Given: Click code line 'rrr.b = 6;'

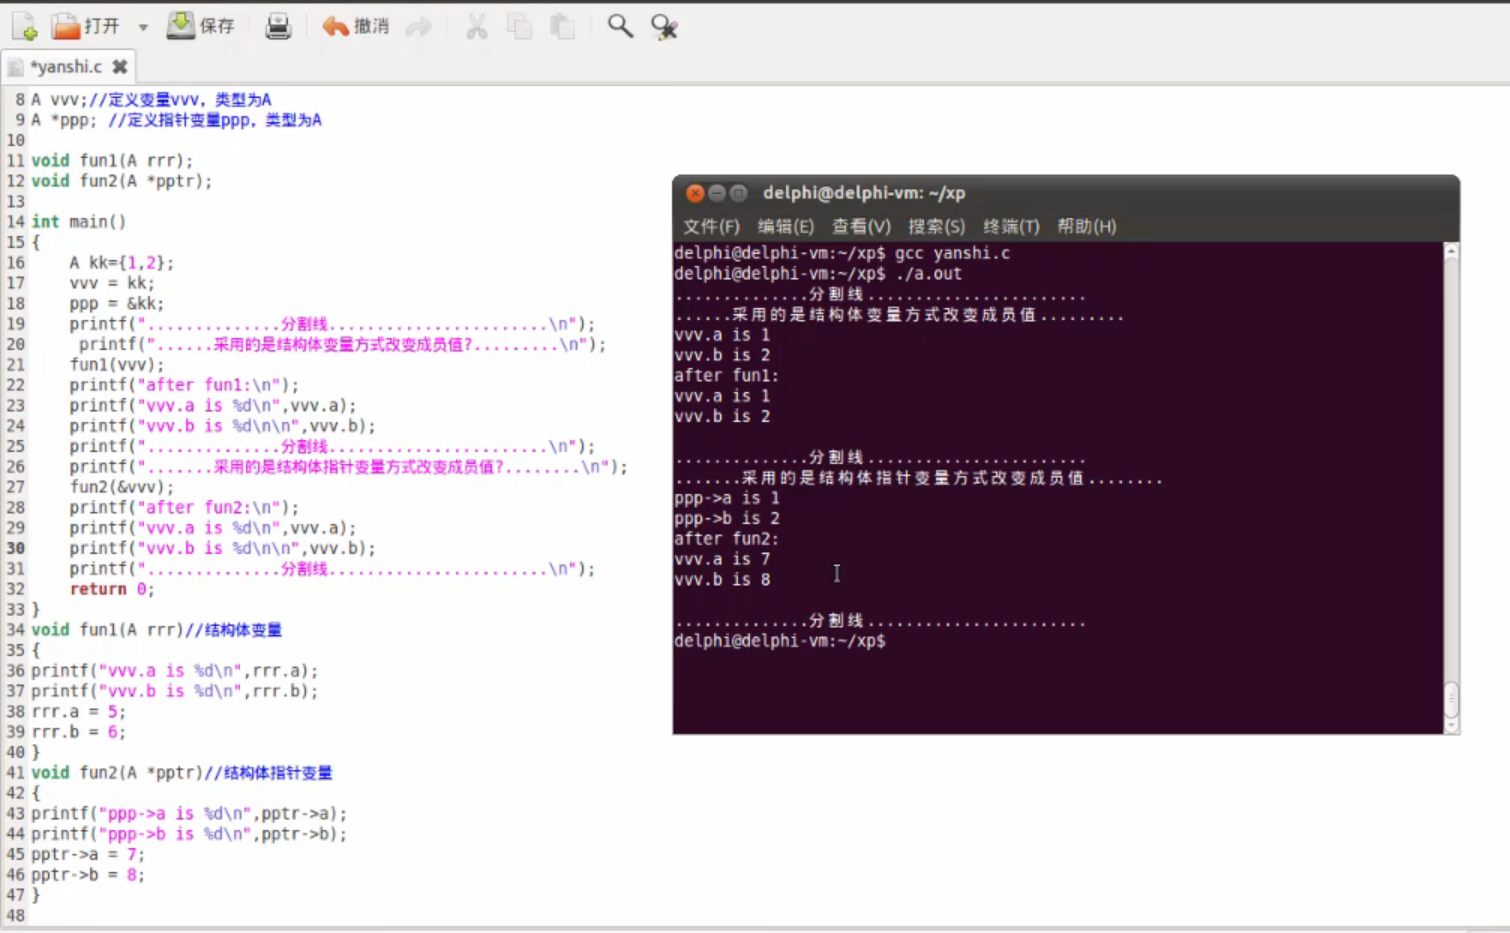Looking at the screenshot, I should (x=79, y=732).
